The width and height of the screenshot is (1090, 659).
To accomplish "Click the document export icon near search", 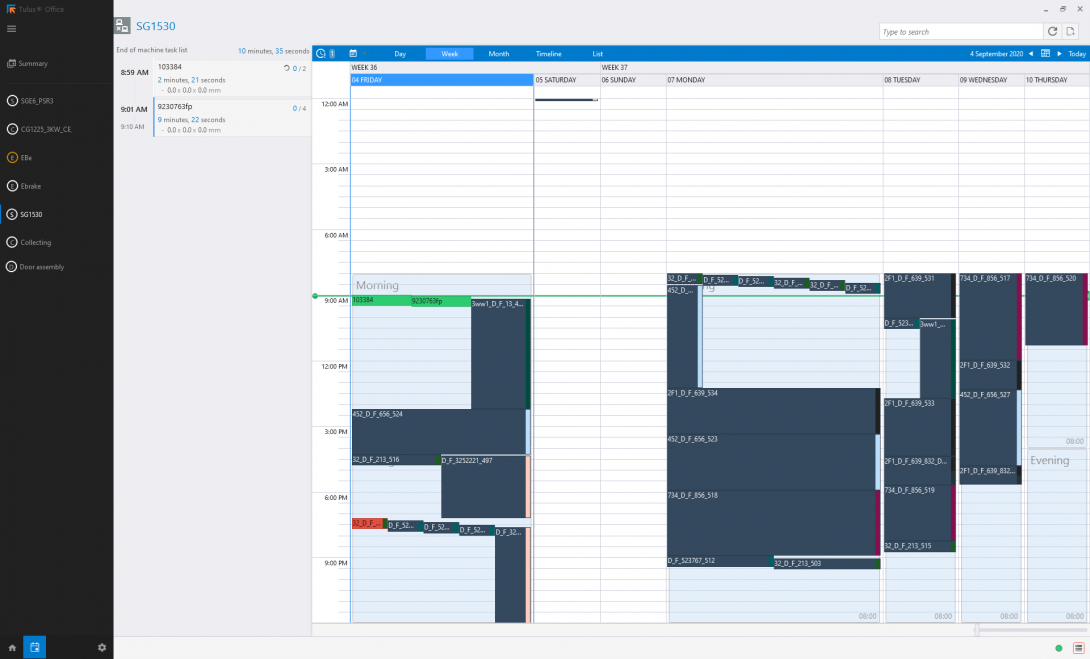I will click(1070, 32).
